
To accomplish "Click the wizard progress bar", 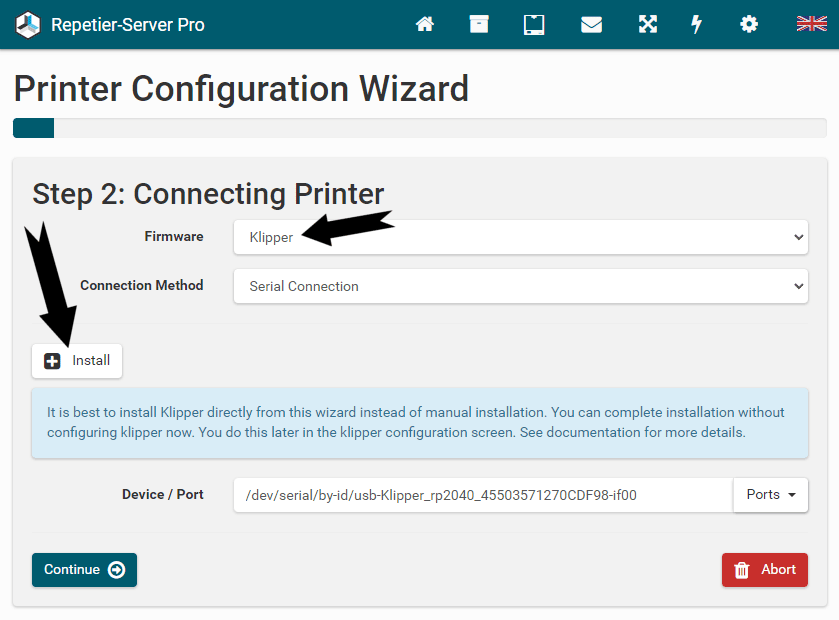I will pos(419,128).
